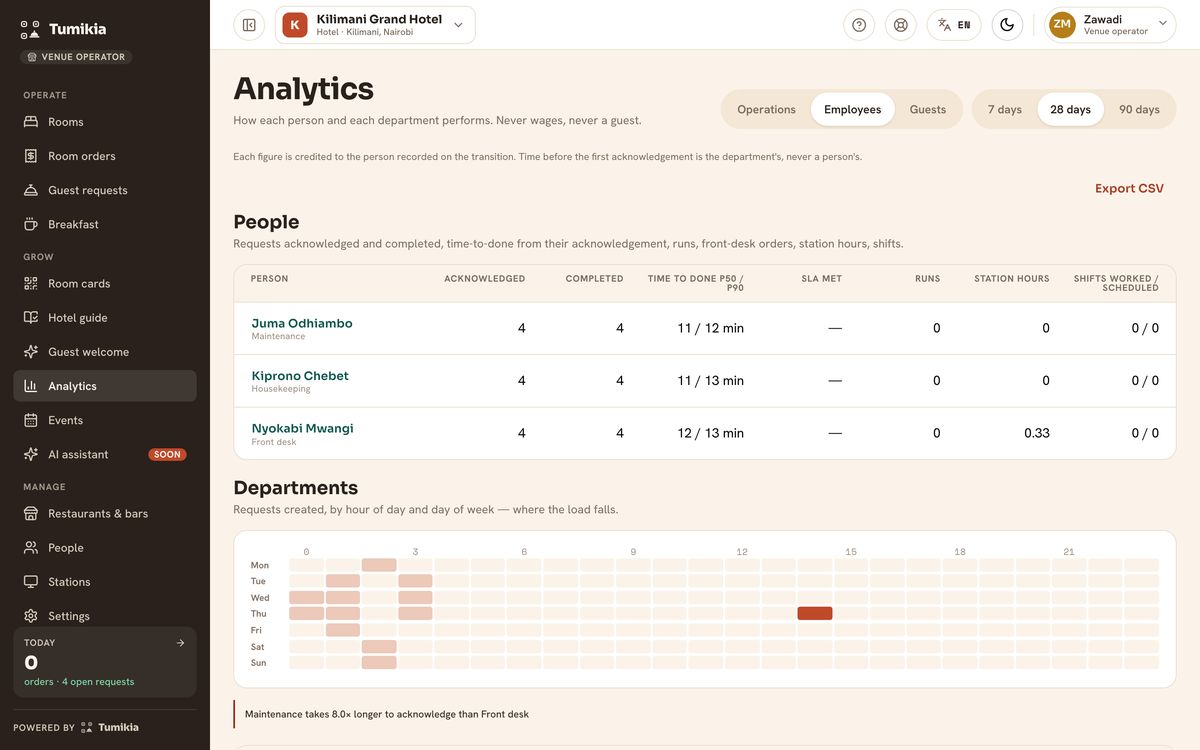Screen dimensions: 1200x750
Task: Click the Analytics bar chart icon
Action: click(30, 386)
